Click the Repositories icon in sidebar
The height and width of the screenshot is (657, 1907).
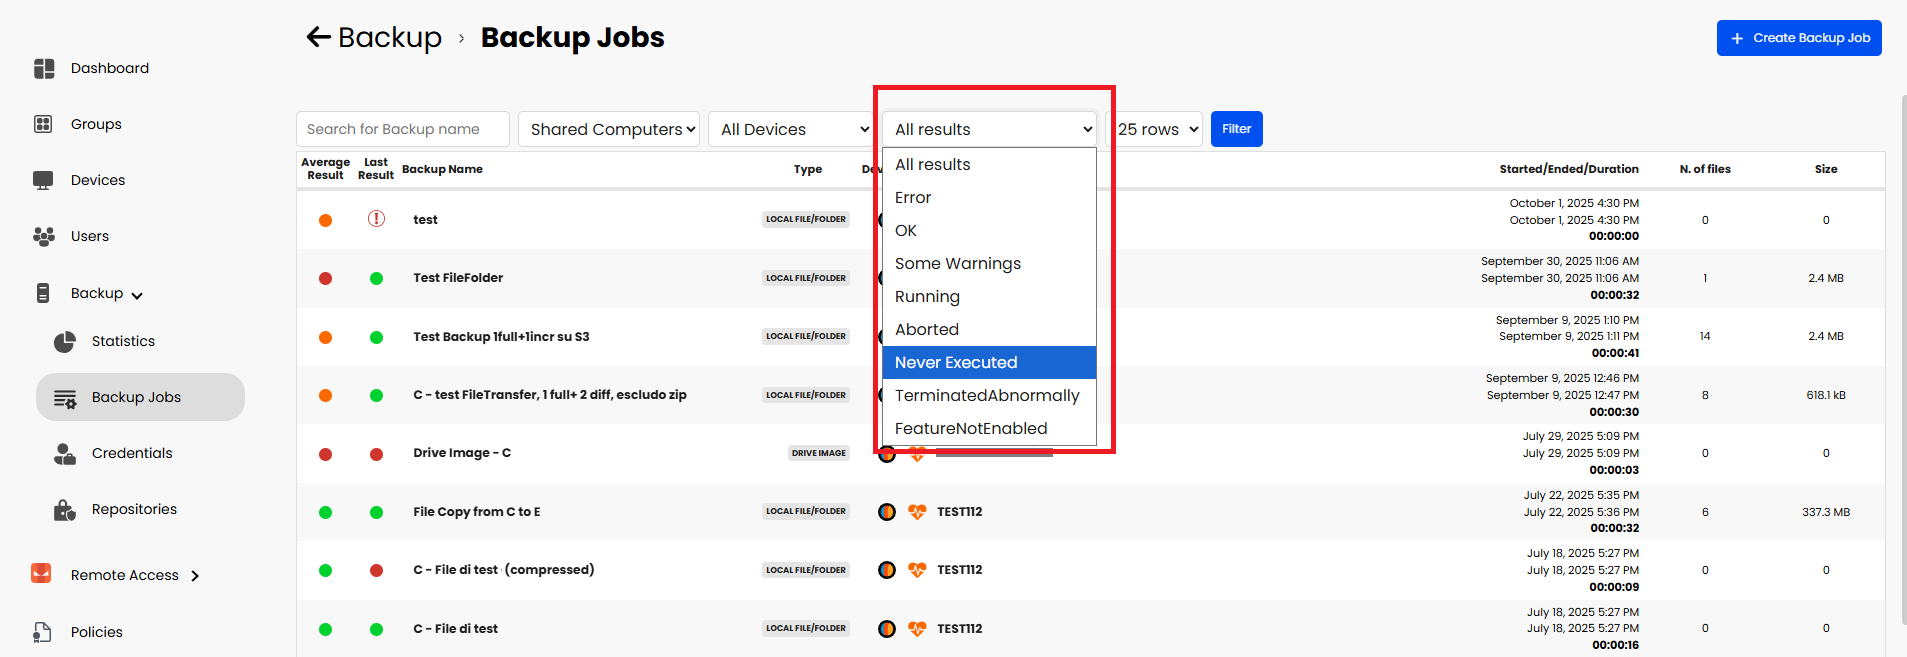(65, 510)
